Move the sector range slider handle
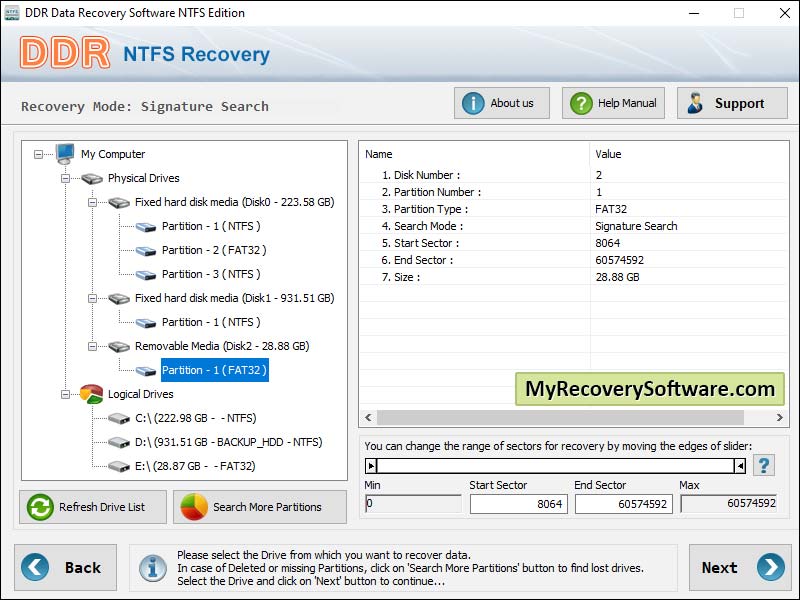The width and height of the screenshot is (800, 600). click(x=371, y=464)
